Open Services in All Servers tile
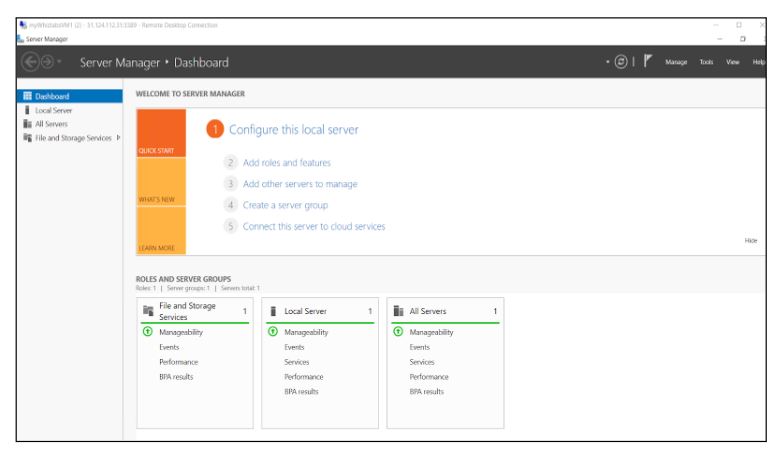This screenshot has width=783, height=458. click(x=422, y=362)
